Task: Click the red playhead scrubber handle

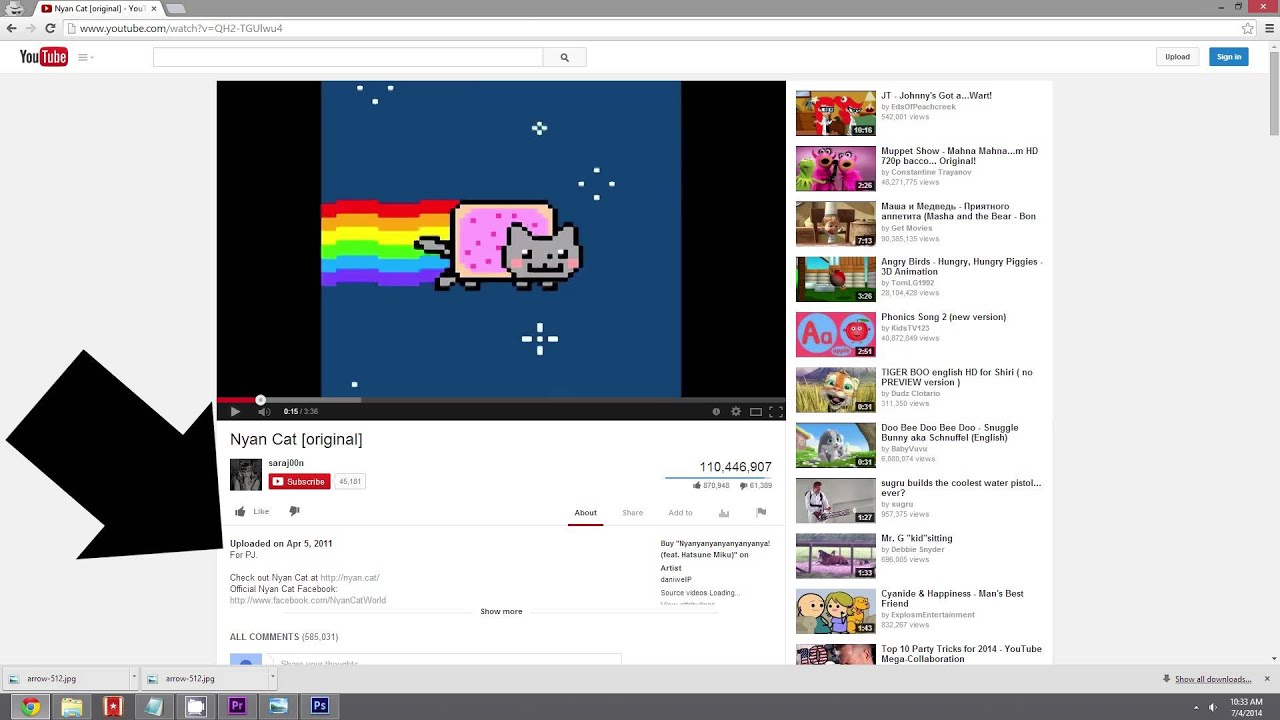Action: [x=260, y=400]
